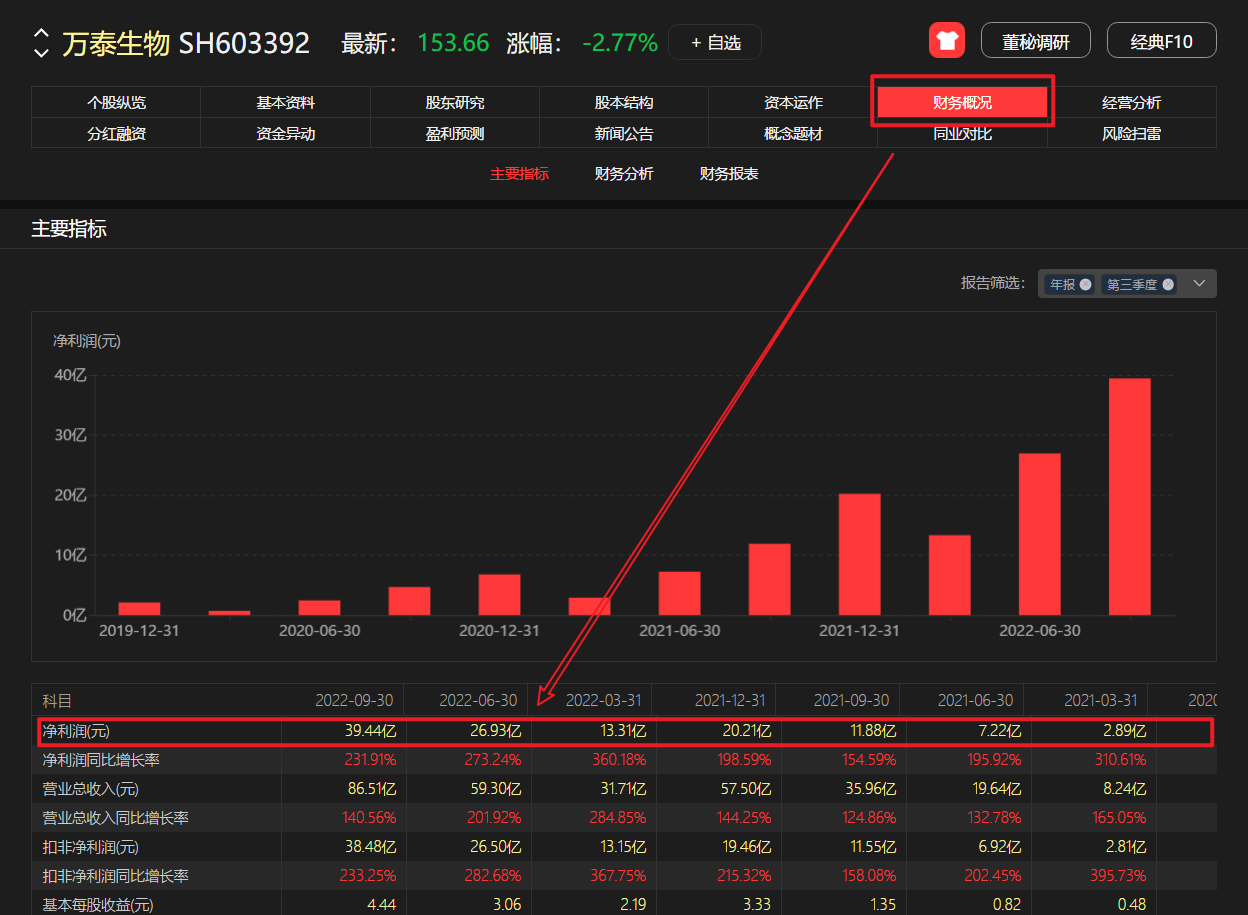Click the 扣非净利润 value 11.55亿

pyautogui.click(x=871, y=847)
